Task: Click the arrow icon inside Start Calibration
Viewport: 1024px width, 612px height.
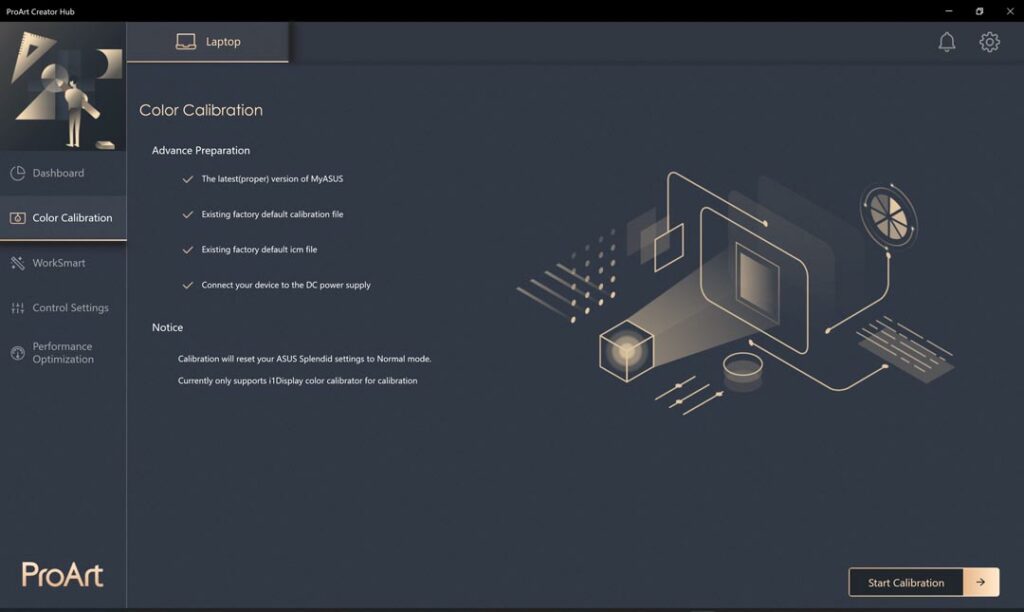Action: [x=981, y=582]
